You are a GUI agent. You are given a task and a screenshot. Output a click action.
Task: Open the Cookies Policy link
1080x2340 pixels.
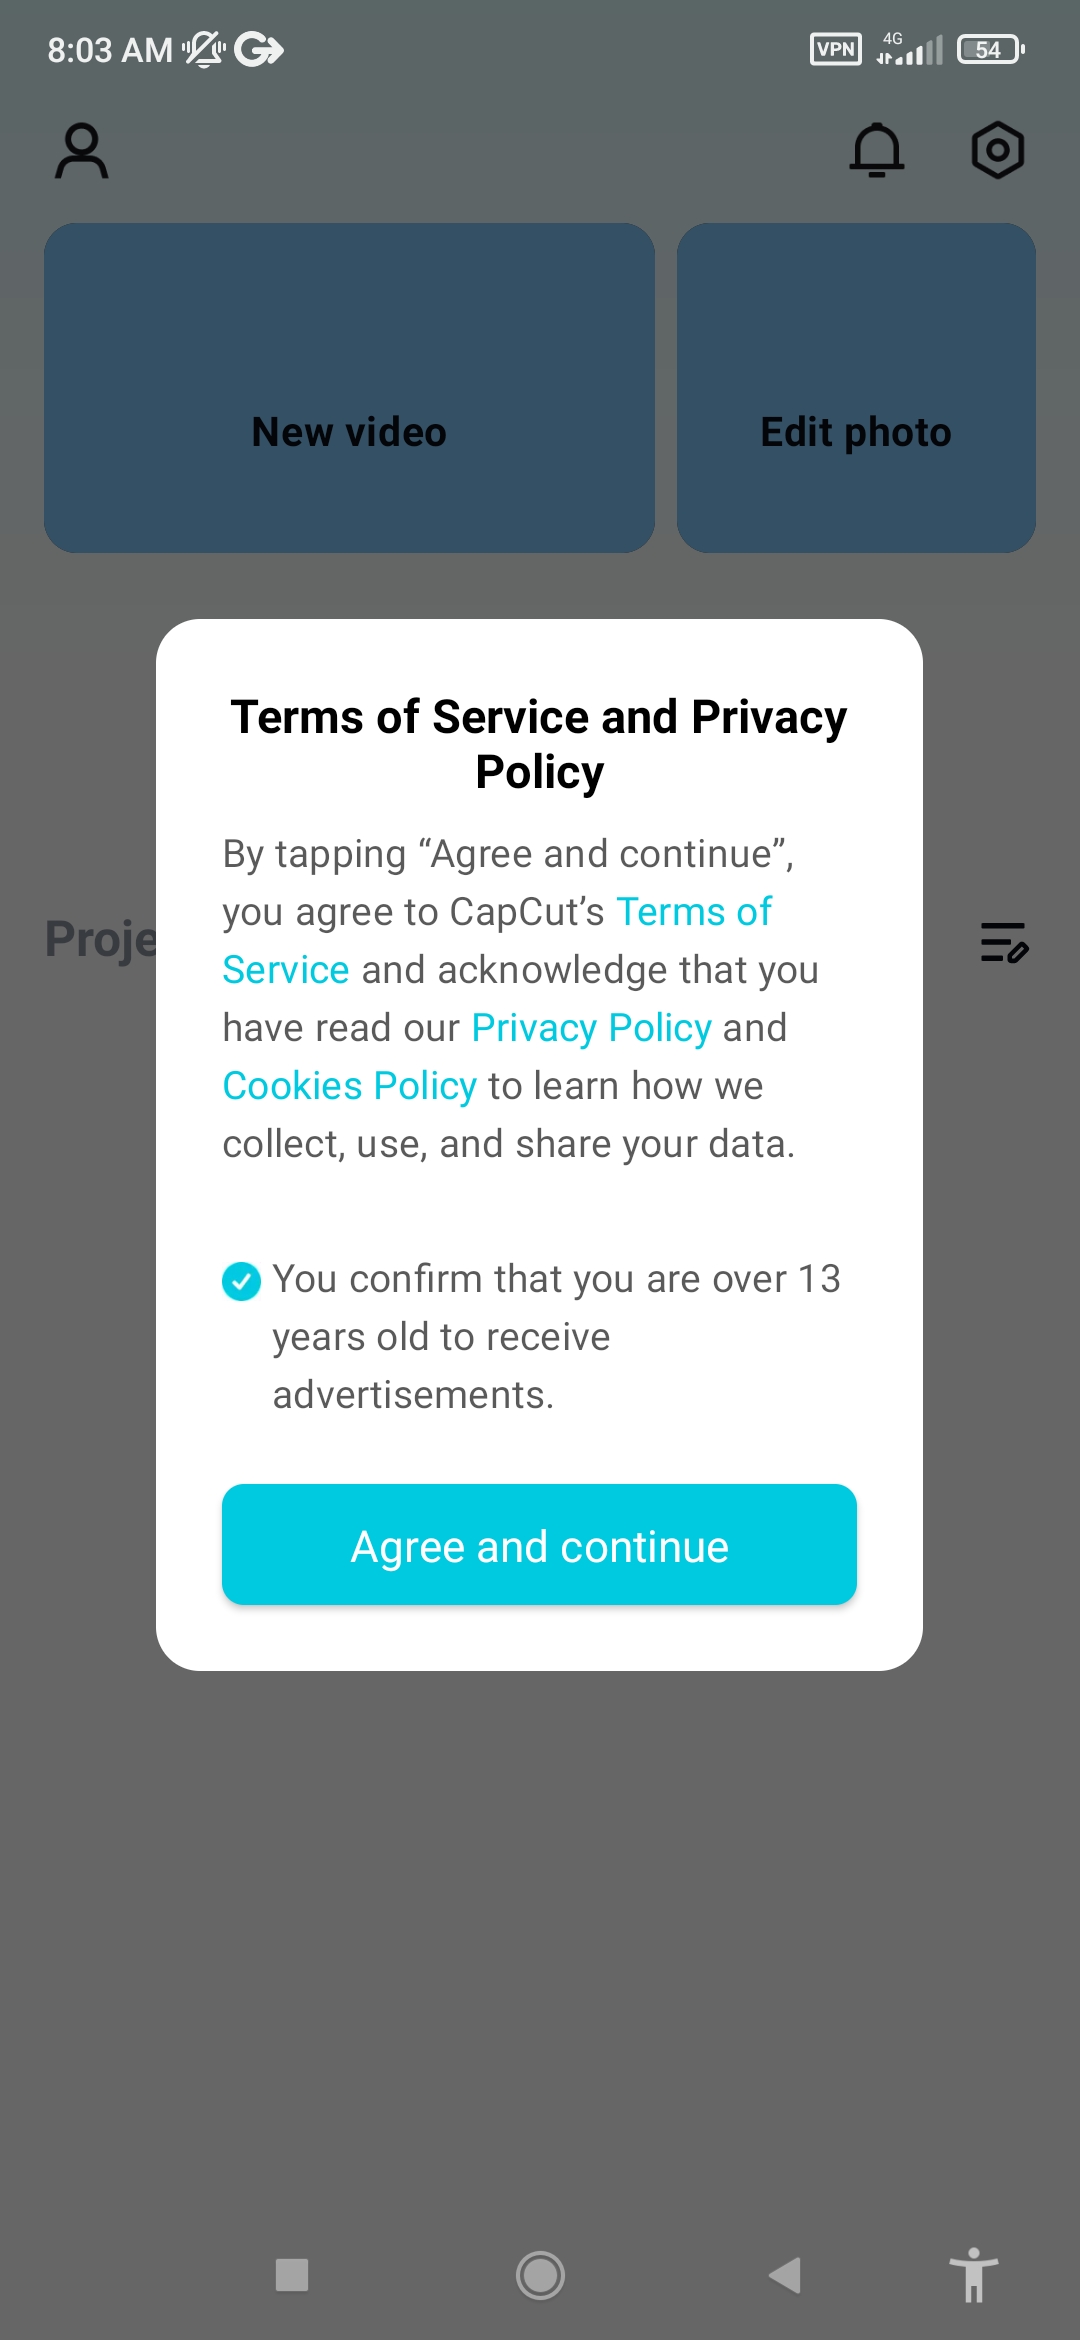(349, 1086)
